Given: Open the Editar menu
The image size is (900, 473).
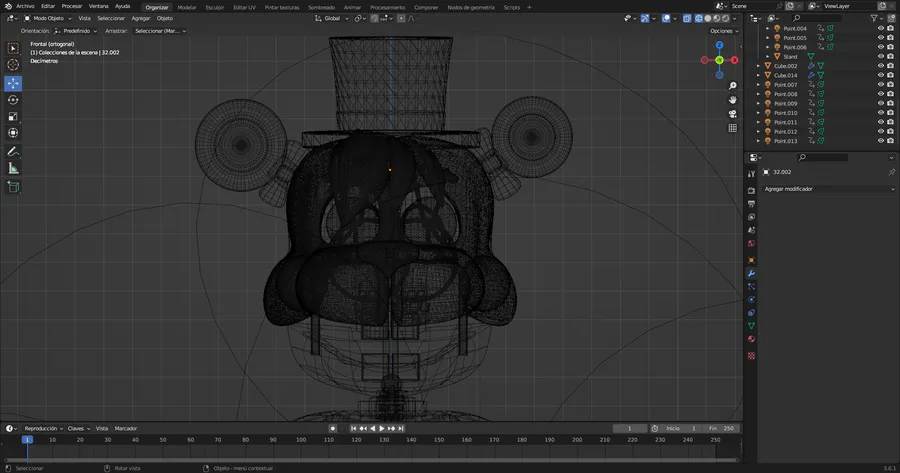Looking at the screenshot, I should (48, 6).
